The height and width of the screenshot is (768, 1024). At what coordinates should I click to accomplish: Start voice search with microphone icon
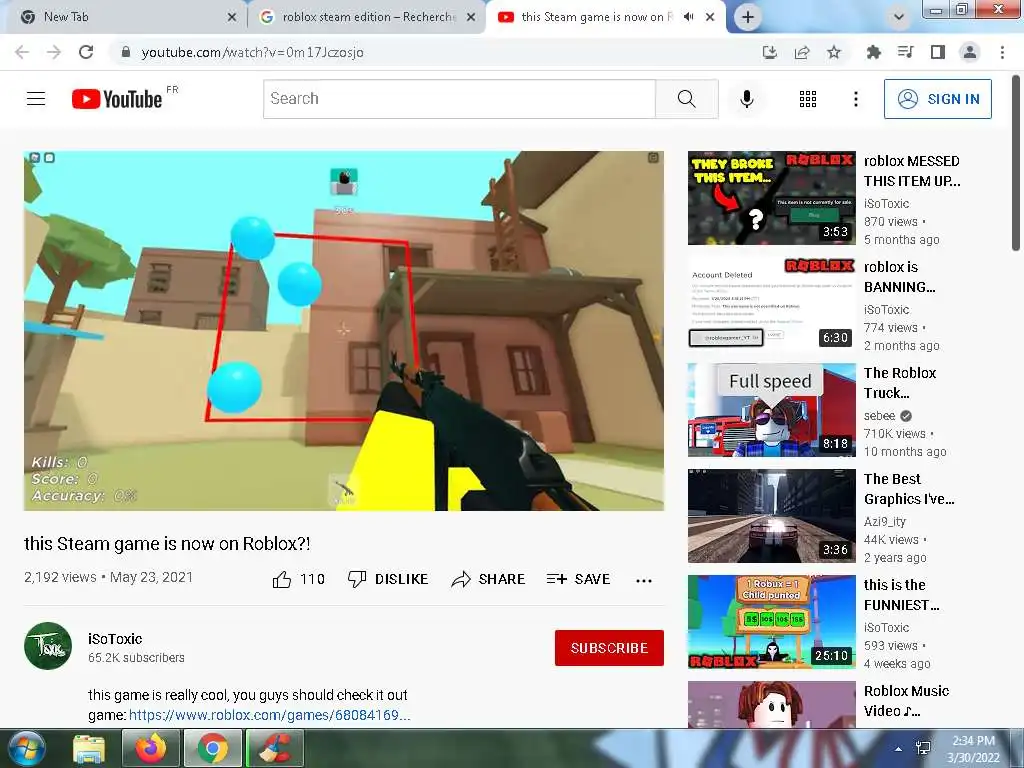(746, 99)
